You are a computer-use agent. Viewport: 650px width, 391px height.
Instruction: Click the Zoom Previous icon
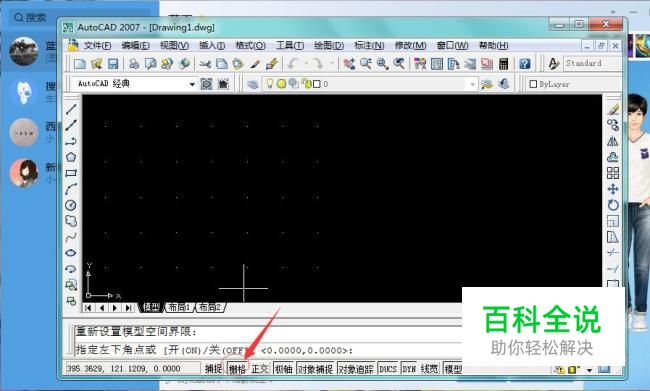399,64
